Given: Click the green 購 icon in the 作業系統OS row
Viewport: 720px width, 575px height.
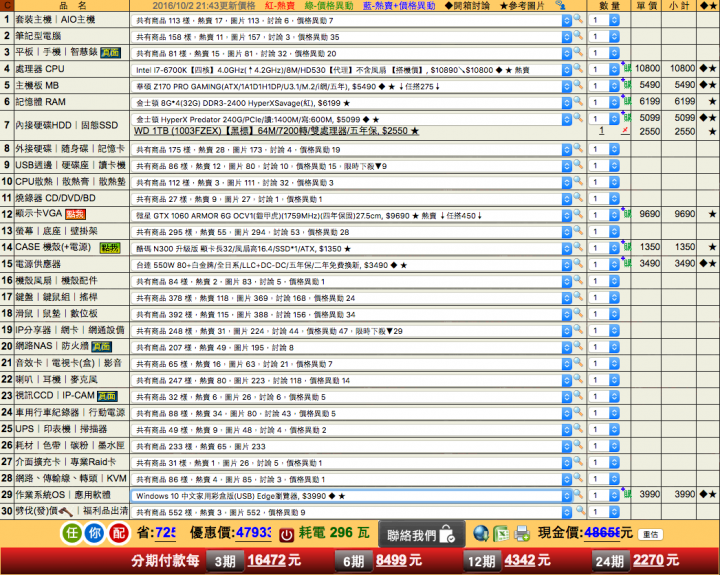Looking at the screenshot, I should (x=627, y=495).
